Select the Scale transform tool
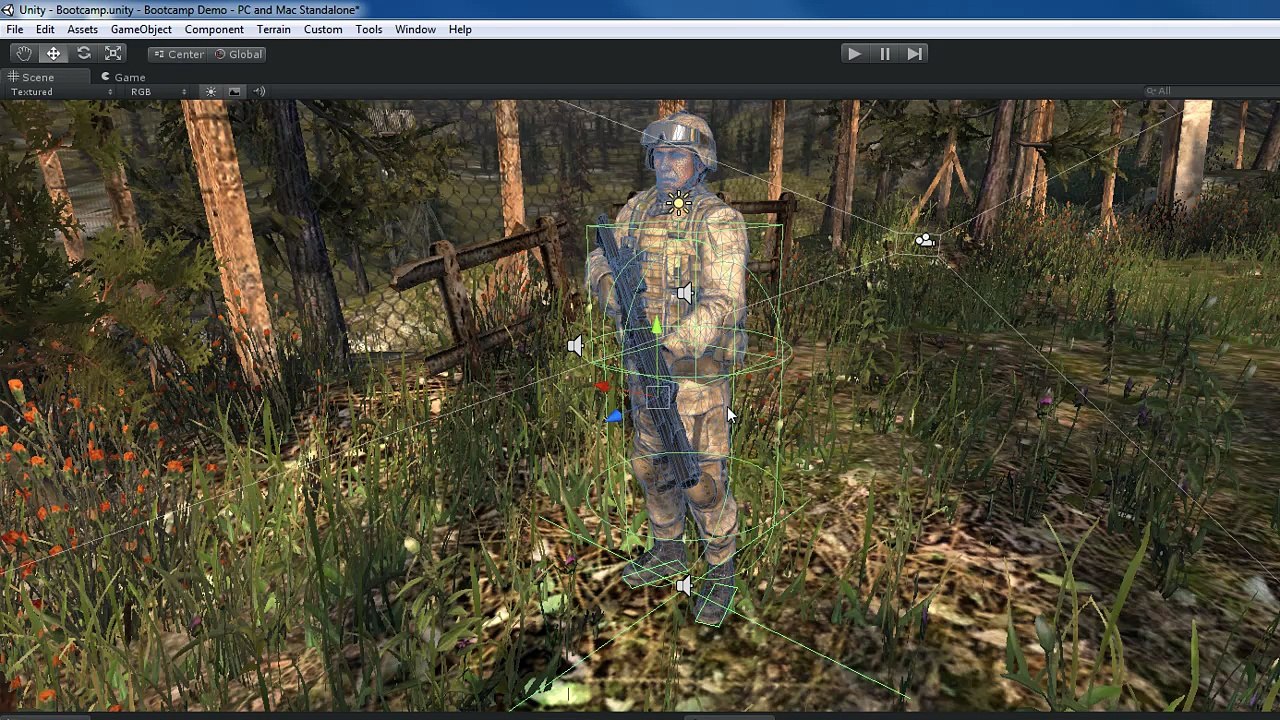 113,54
